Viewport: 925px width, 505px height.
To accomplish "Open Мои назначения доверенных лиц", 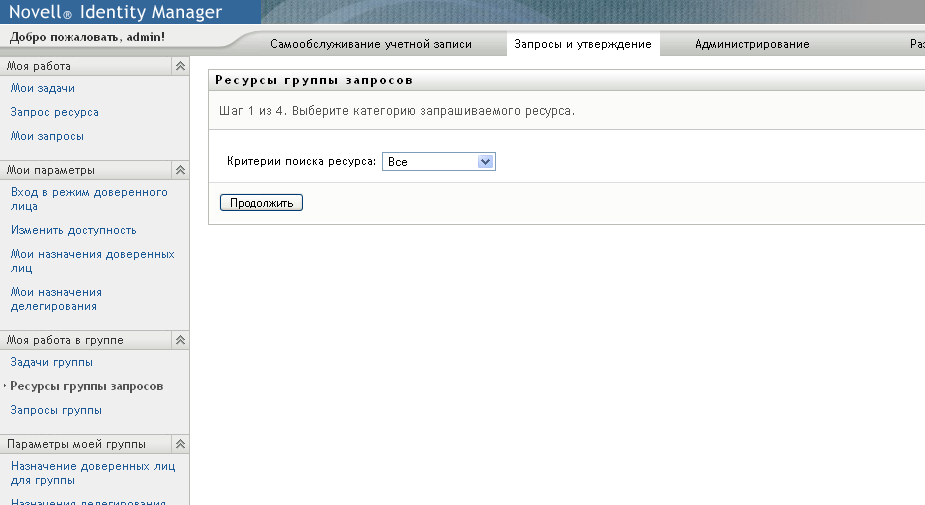I will 93,261.
